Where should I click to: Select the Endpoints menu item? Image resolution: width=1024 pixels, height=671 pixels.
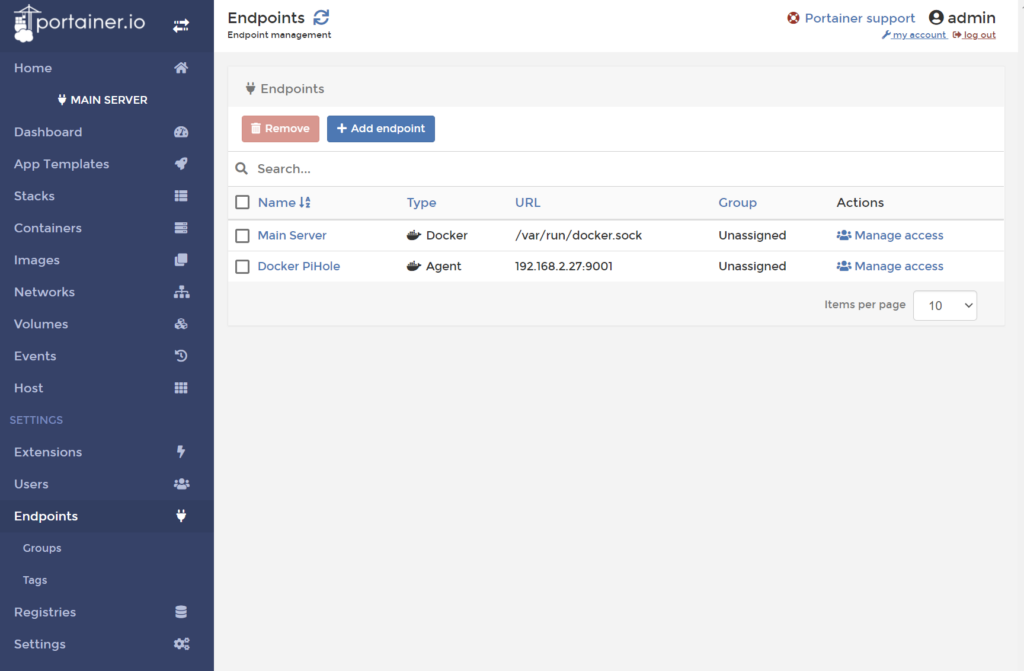point(106,516)
